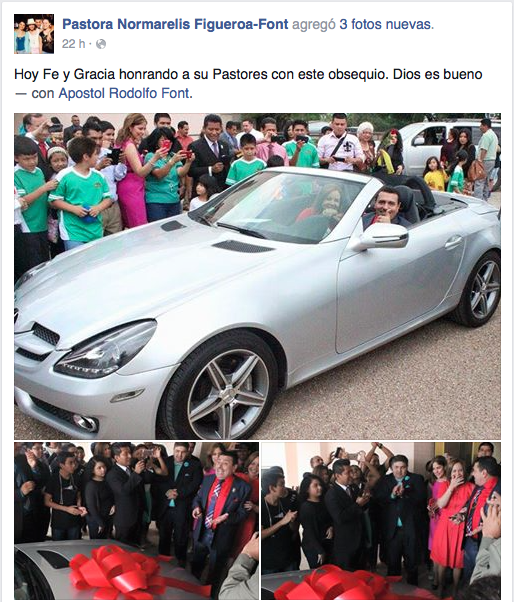The height and width of the screenshot is (602, 514).
Task: Click the white pickup truck in photo background
Action: (438, 143)
